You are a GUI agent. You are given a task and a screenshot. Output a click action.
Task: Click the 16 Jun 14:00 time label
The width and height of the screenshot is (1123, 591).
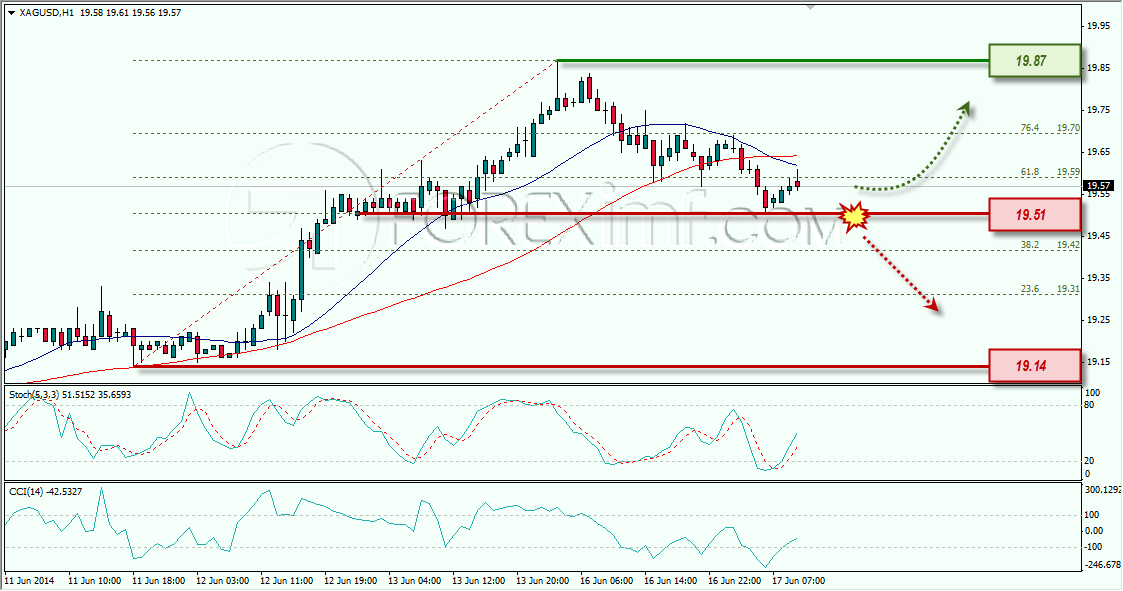[671, 581]
